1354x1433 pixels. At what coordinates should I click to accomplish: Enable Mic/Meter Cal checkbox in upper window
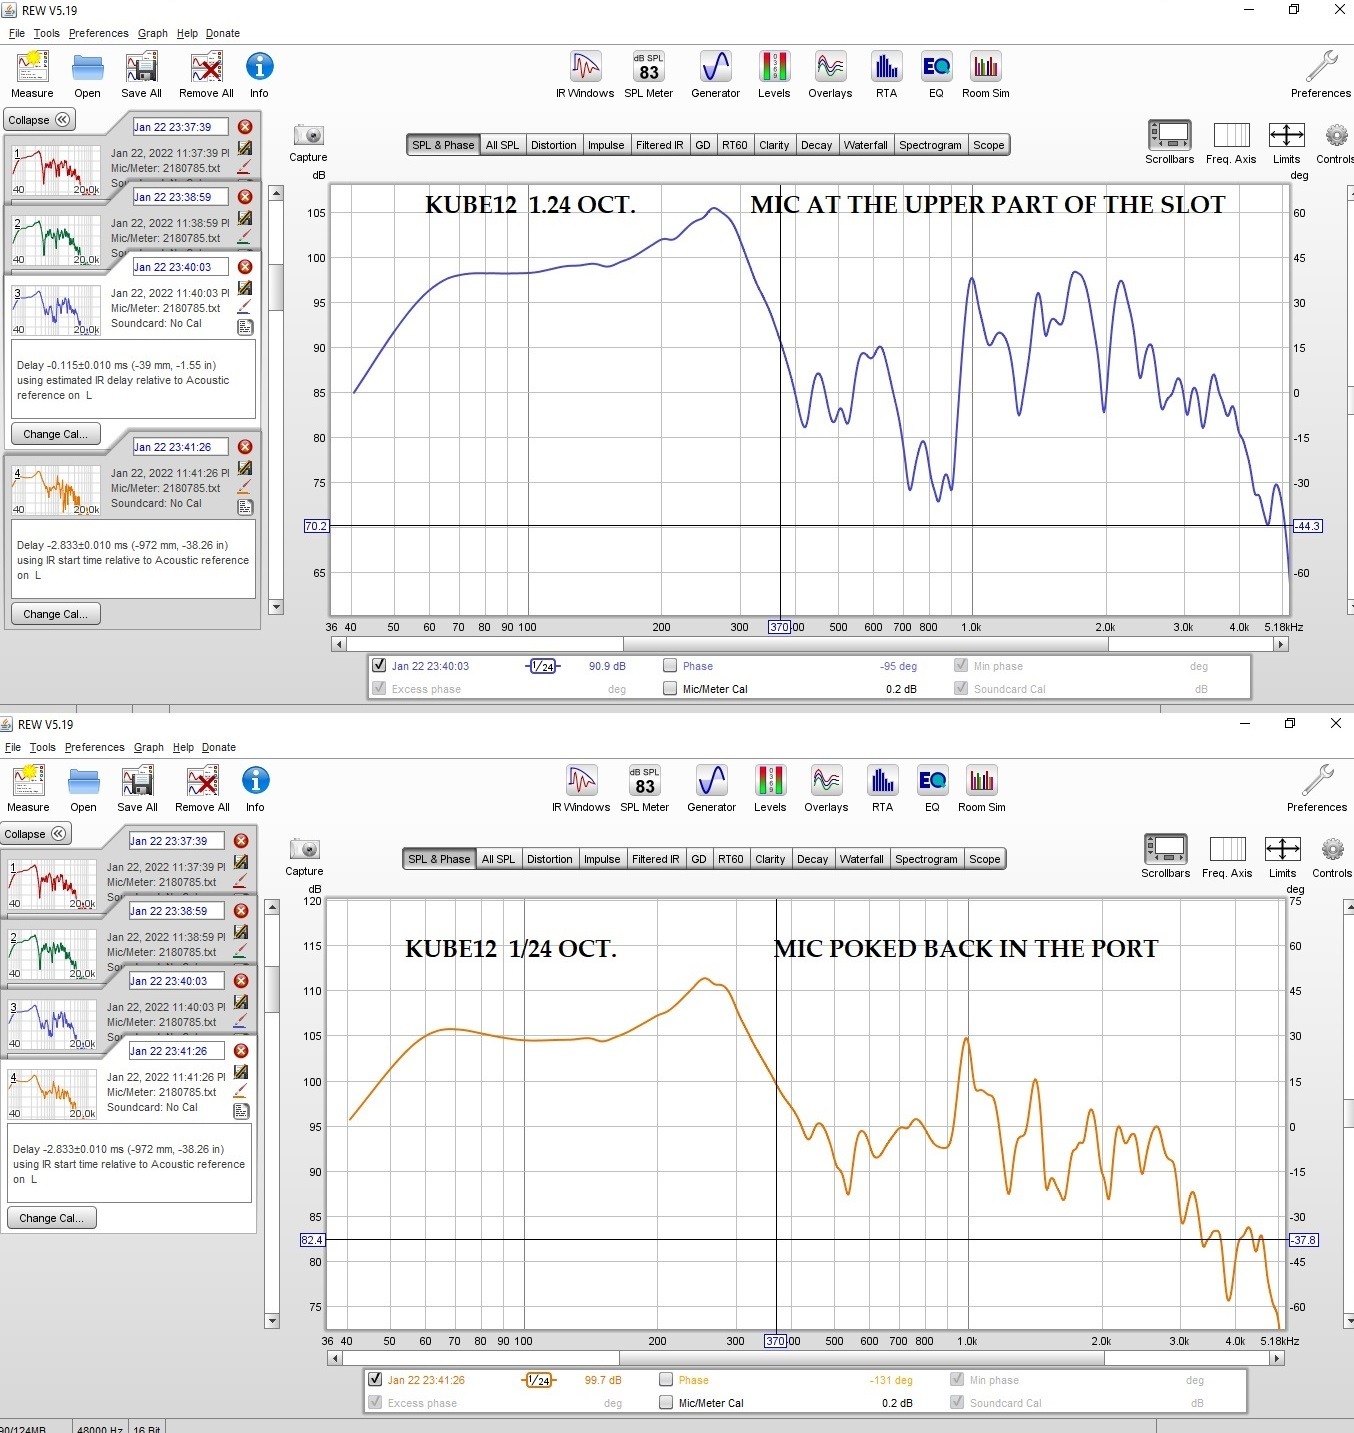(x=670, y=688)
